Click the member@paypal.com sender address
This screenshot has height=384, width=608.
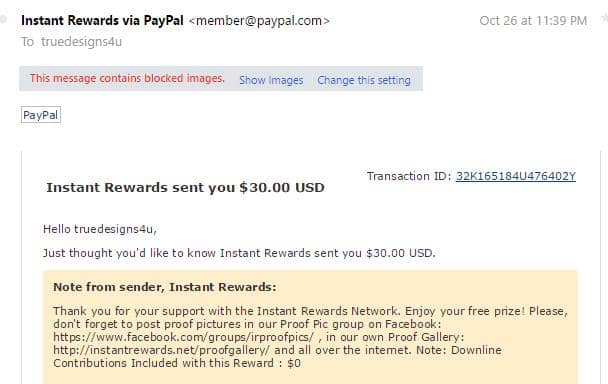tap(259, 21)
